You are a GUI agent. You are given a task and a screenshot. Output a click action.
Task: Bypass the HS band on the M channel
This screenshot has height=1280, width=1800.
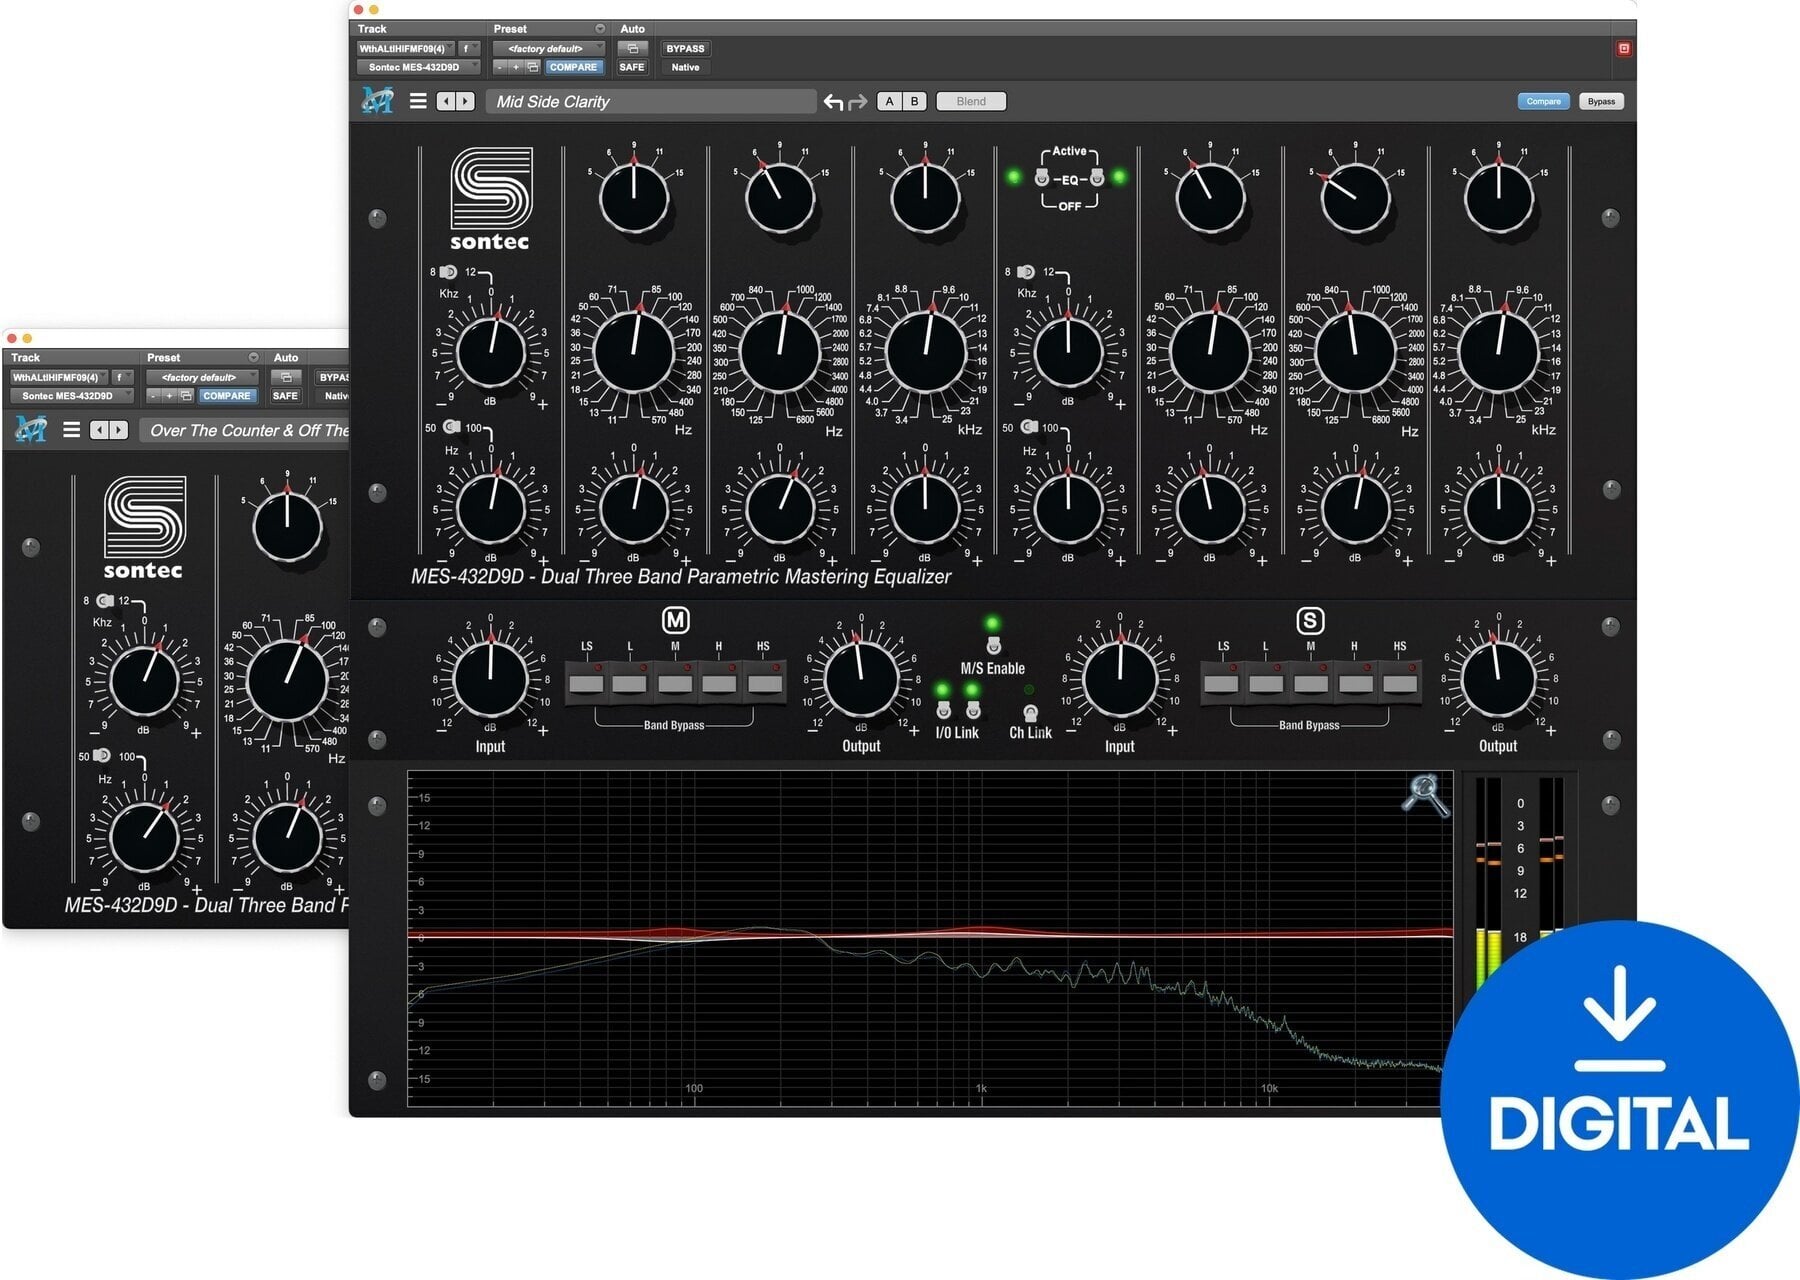[x=765, y=684]
